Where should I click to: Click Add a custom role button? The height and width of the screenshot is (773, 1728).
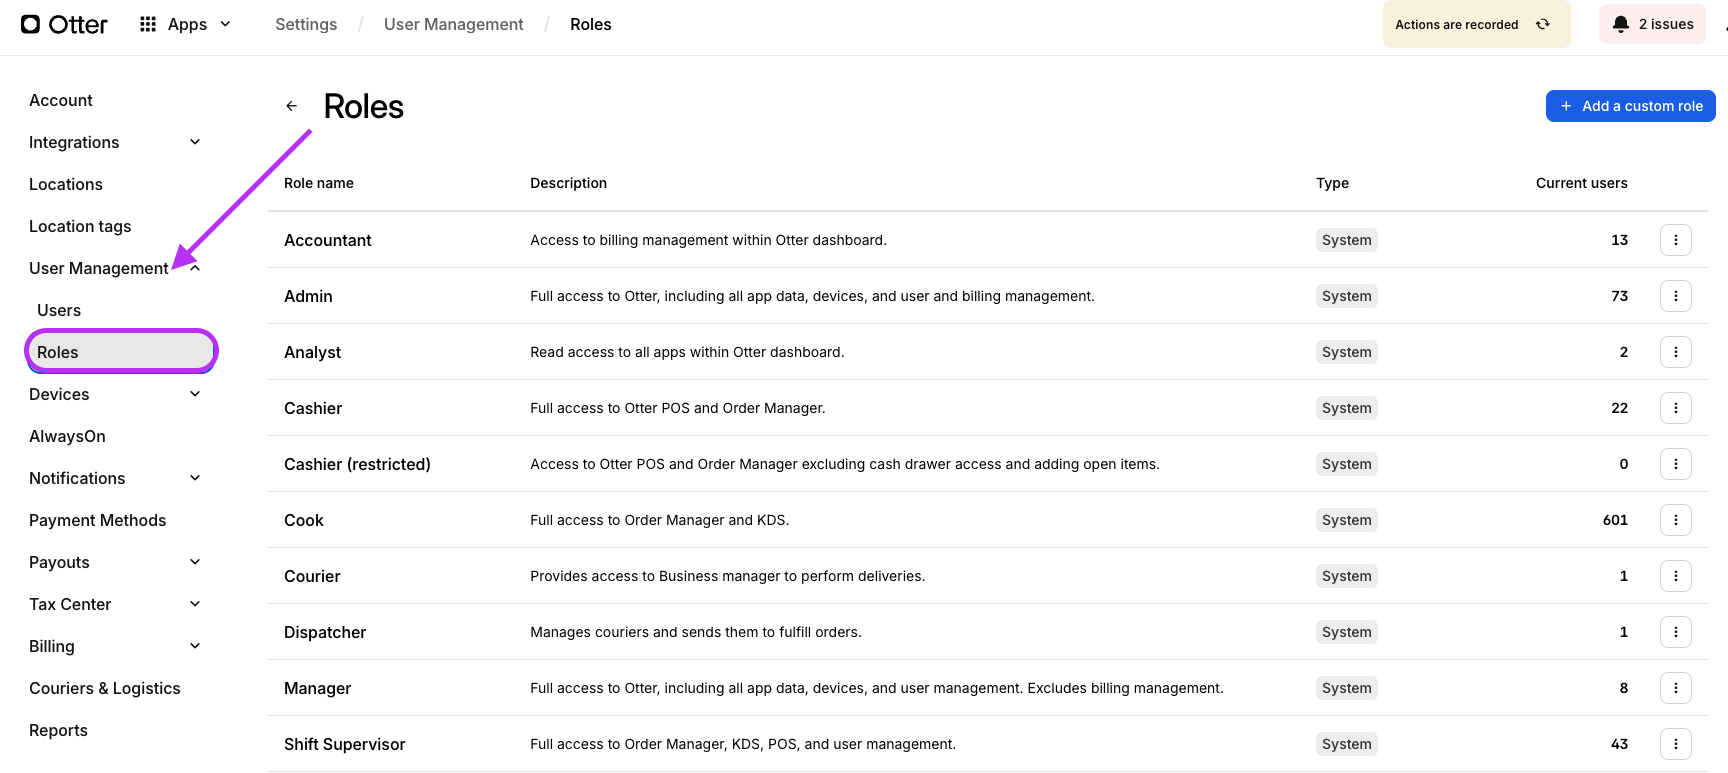coord(1631,106)
